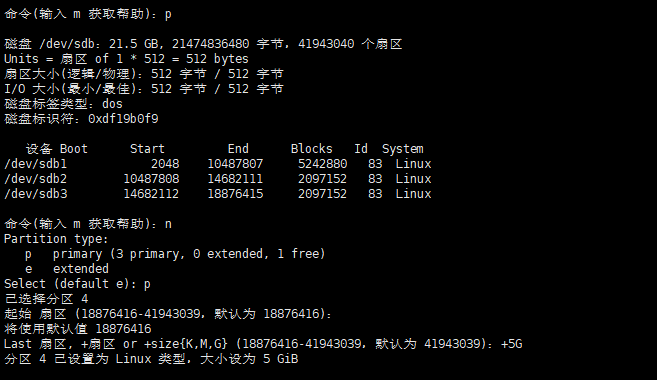657x380 pixels.
Task: Click the 'primary (3 primary, 0 extended, 1 free)' line
Action: point(175,254)
